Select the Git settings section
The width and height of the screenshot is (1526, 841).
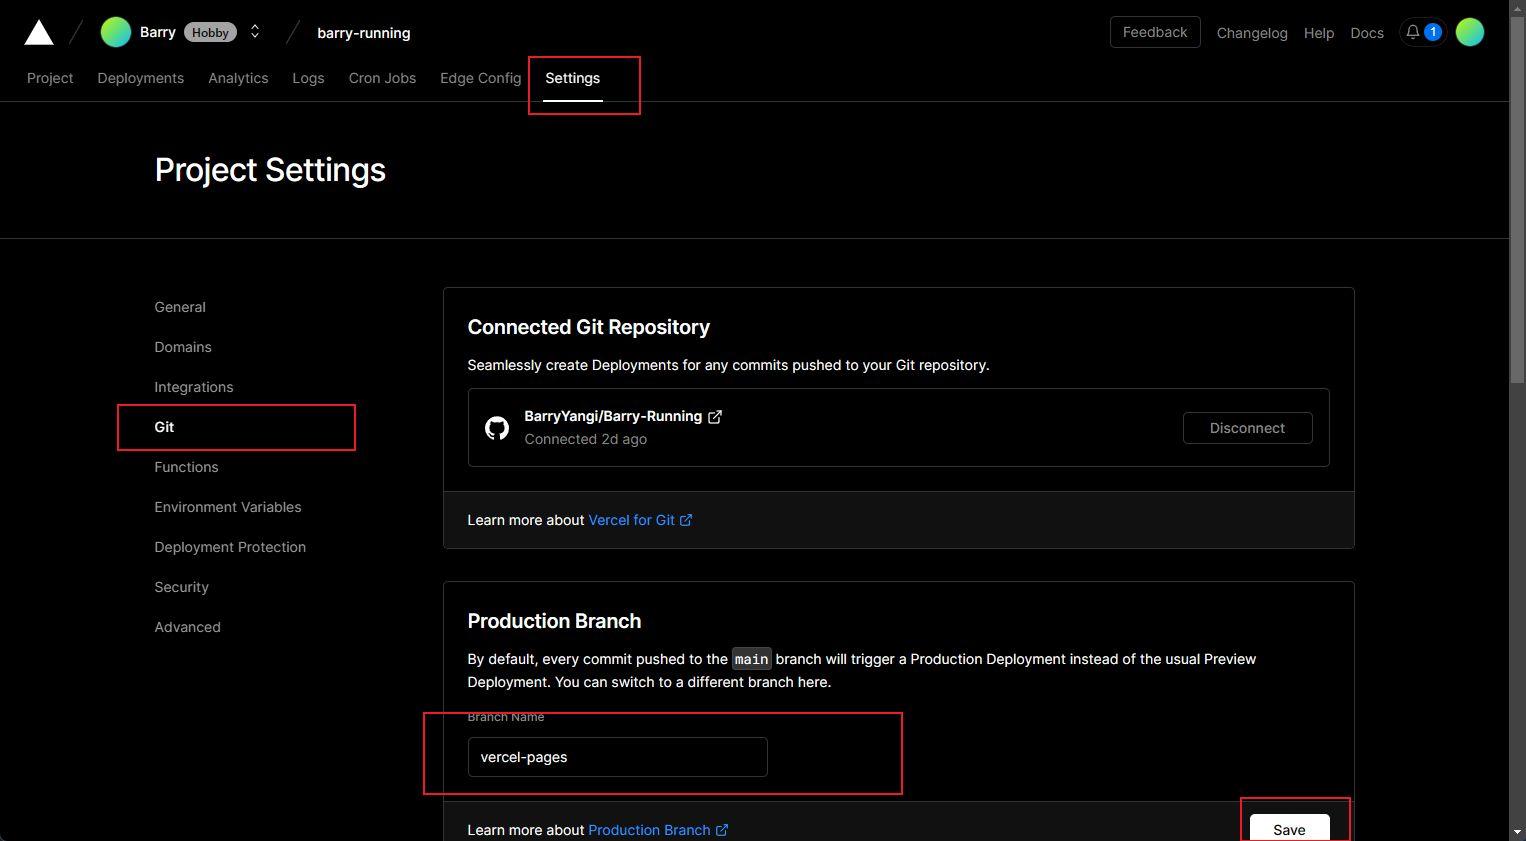tap(164, 427)
